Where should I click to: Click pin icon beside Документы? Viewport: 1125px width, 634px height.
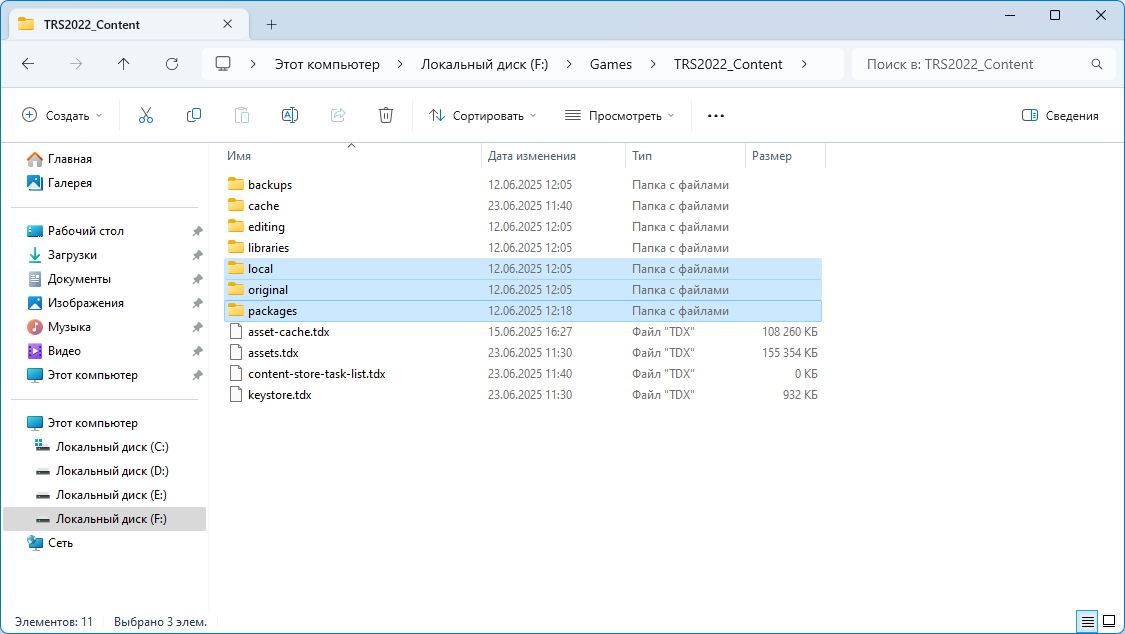(197, 279)
